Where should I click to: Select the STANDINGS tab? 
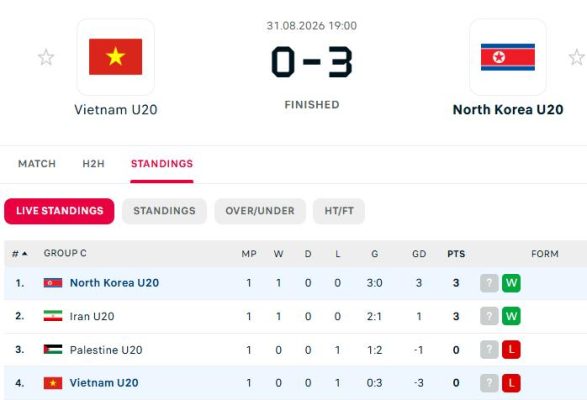162,164
